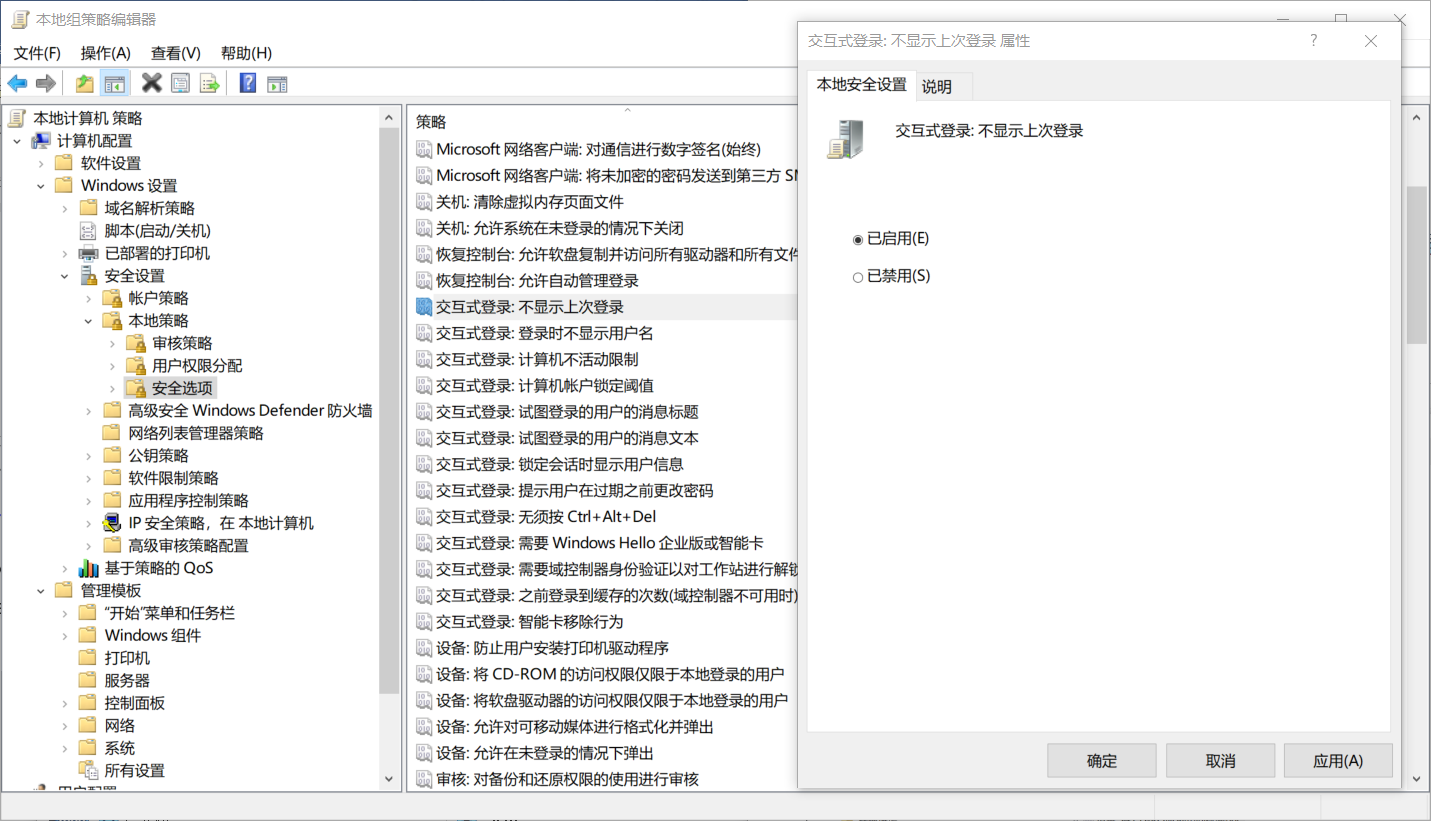Click the 脚本(启动/关机) script icon in the tree
1431x821 pixels.
coord(90,231)
